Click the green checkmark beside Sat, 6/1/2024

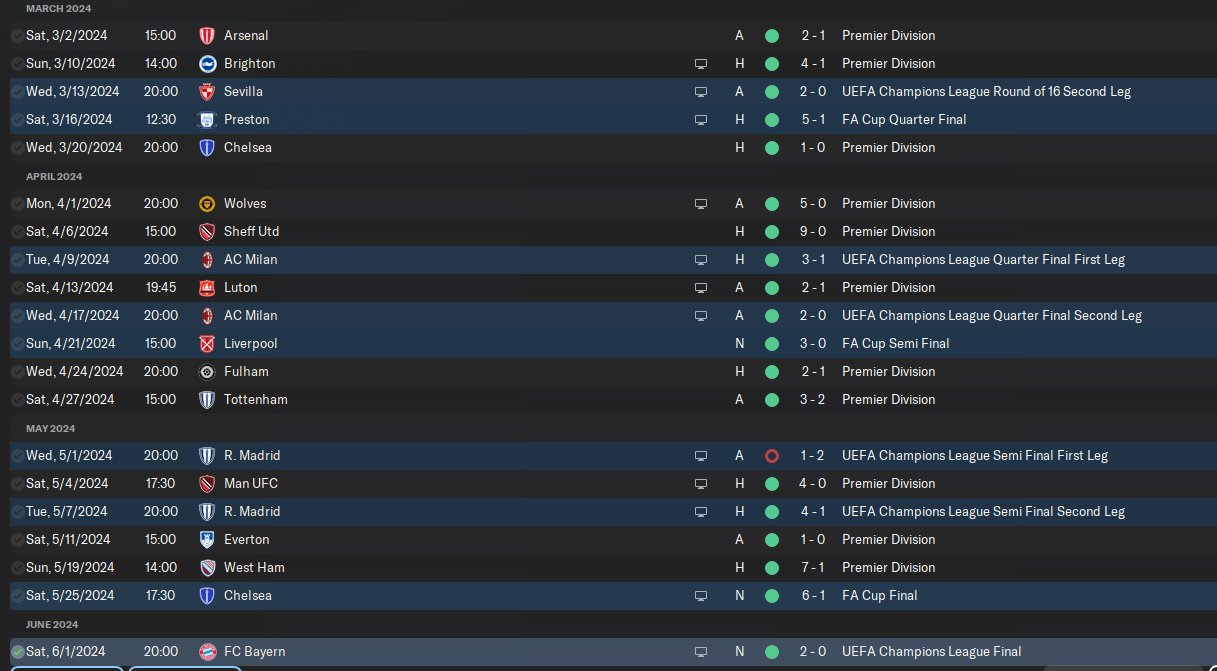click(x=18, y=651)
